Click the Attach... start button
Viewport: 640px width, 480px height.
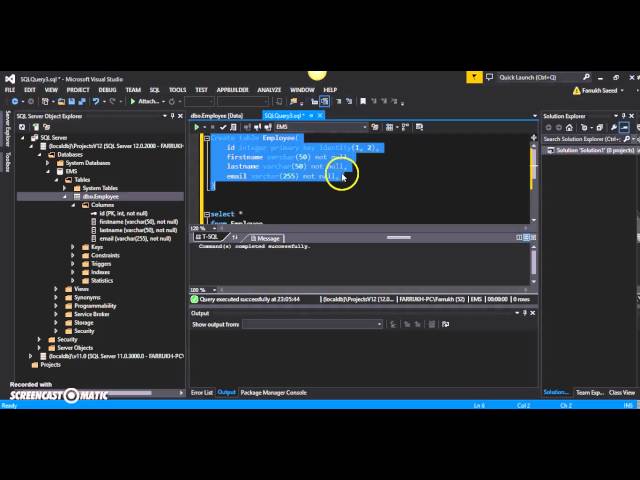144,101
